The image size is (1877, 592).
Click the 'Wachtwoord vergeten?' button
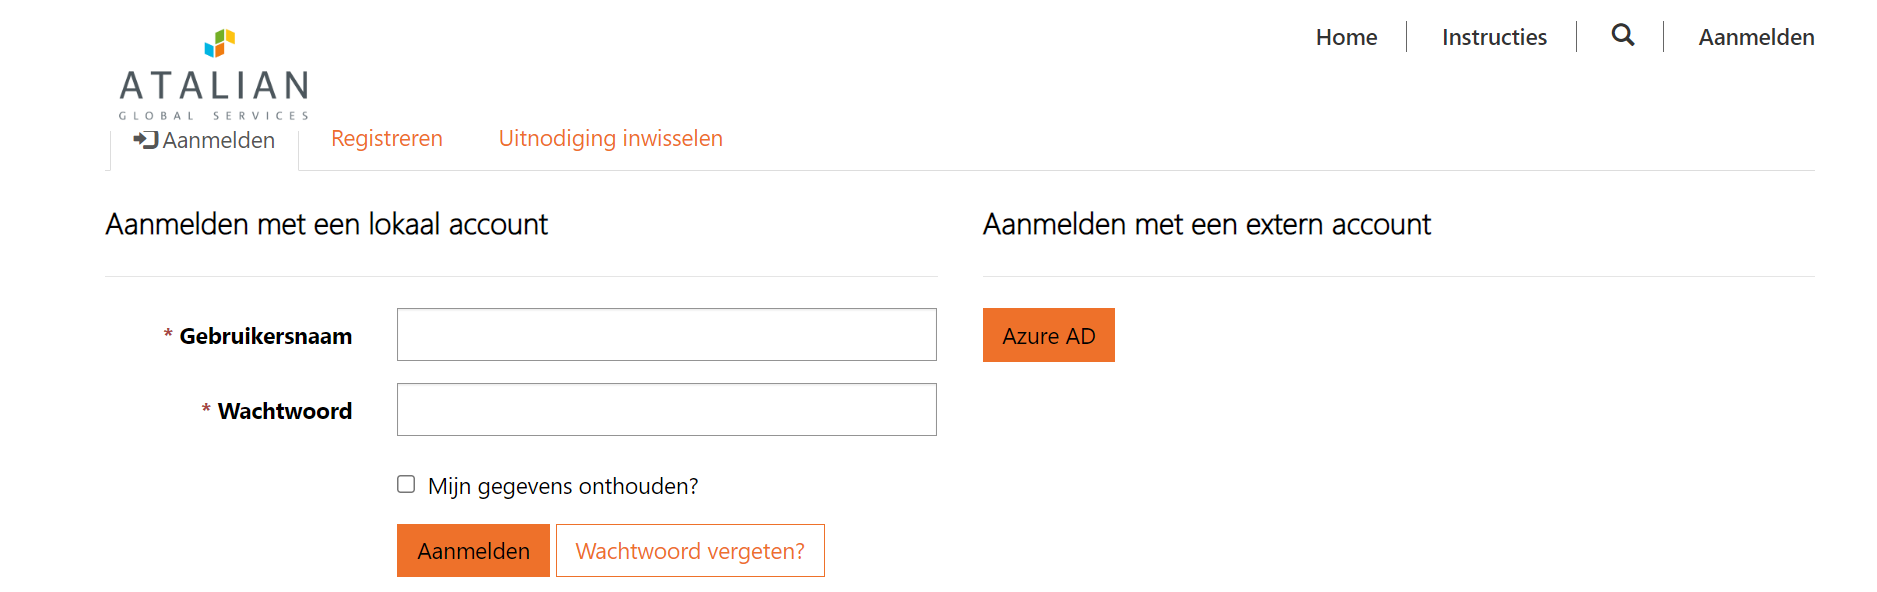[x=690, y=551]
